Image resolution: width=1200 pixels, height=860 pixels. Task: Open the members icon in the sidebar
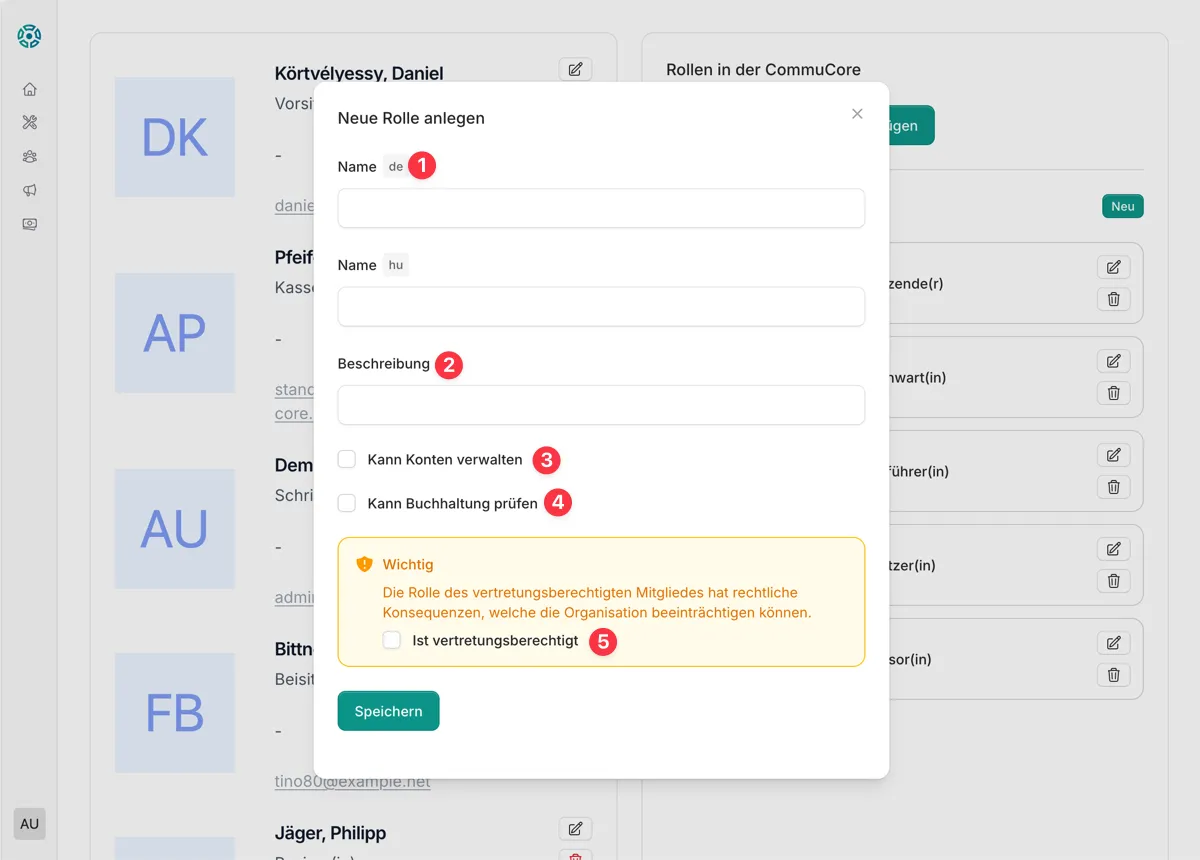coord(29,157)
